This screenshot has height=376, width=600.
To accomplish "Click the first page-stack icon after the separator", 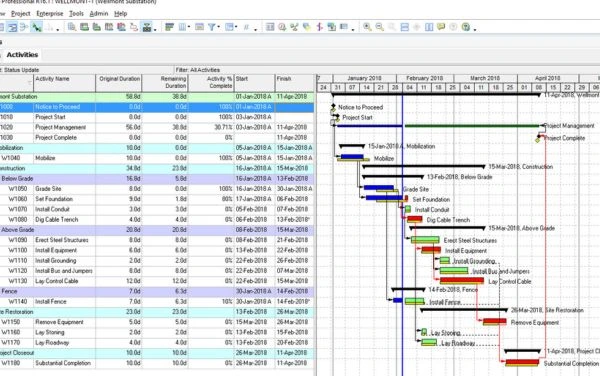I will 72,27.
